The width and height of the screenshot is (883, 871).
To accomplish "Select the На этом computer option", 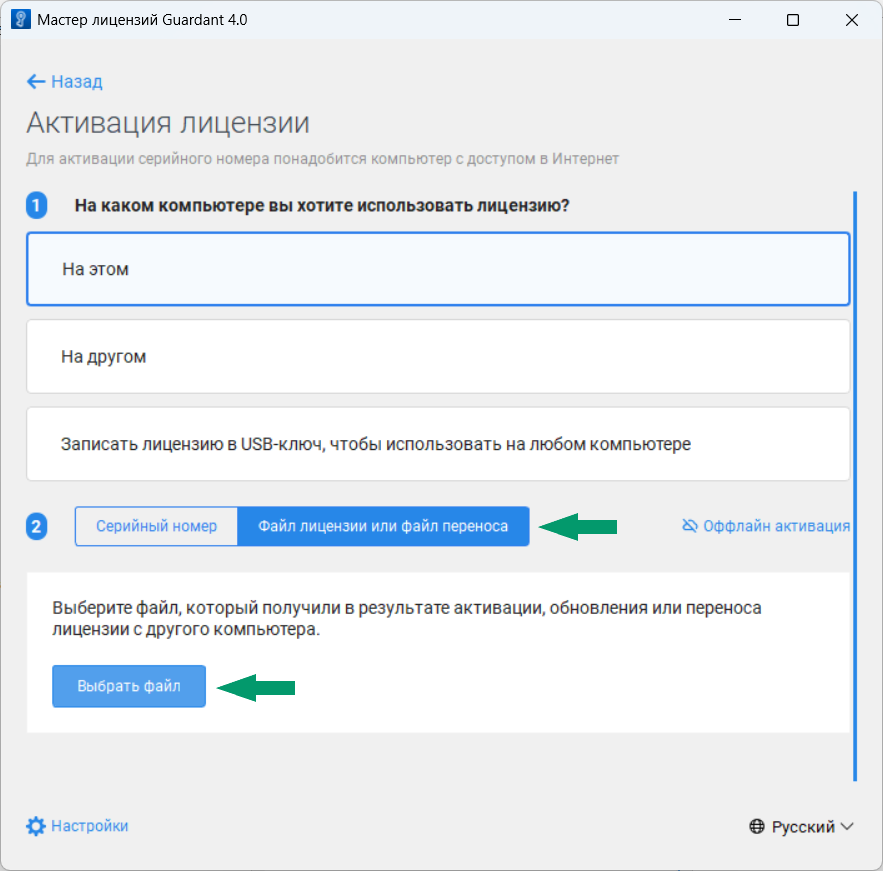I will tap(438, 269).
